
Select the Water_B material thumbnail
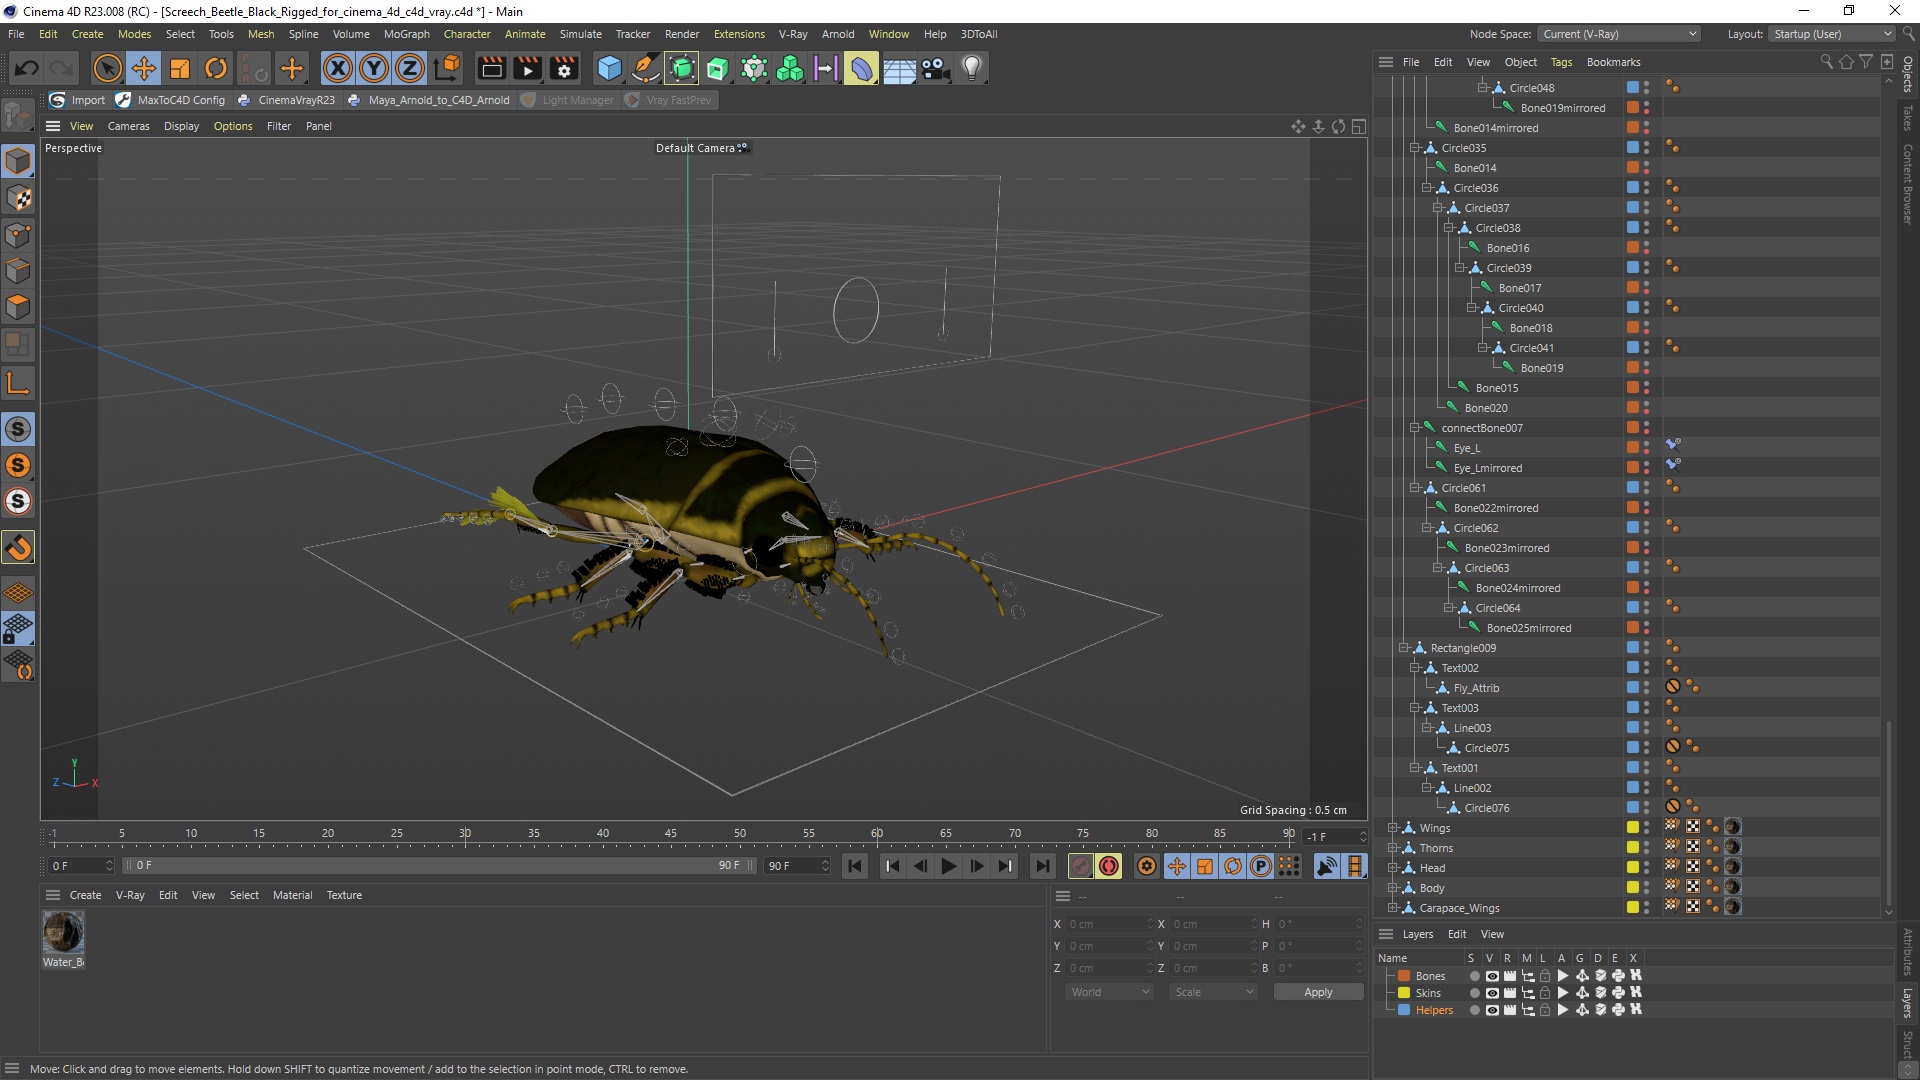63,932
